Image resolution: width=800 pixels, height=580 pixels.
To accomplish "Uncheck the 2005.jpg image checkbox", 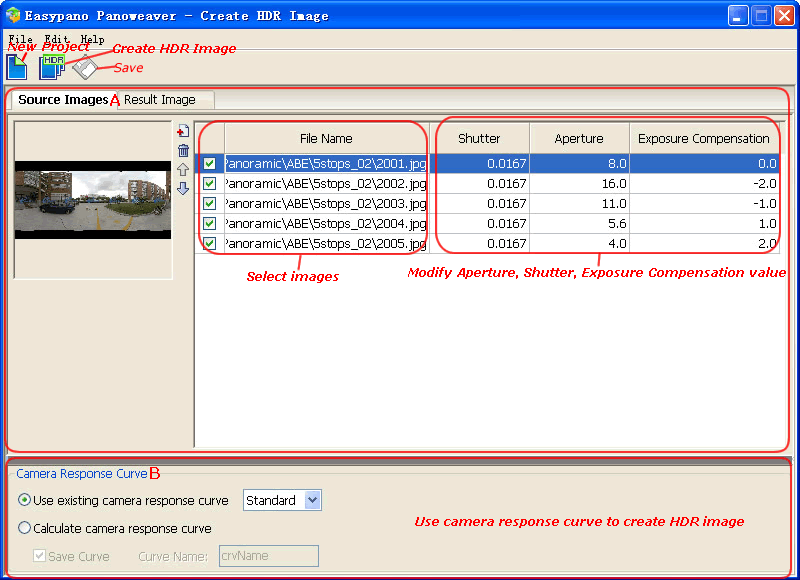I will [209, 243].
